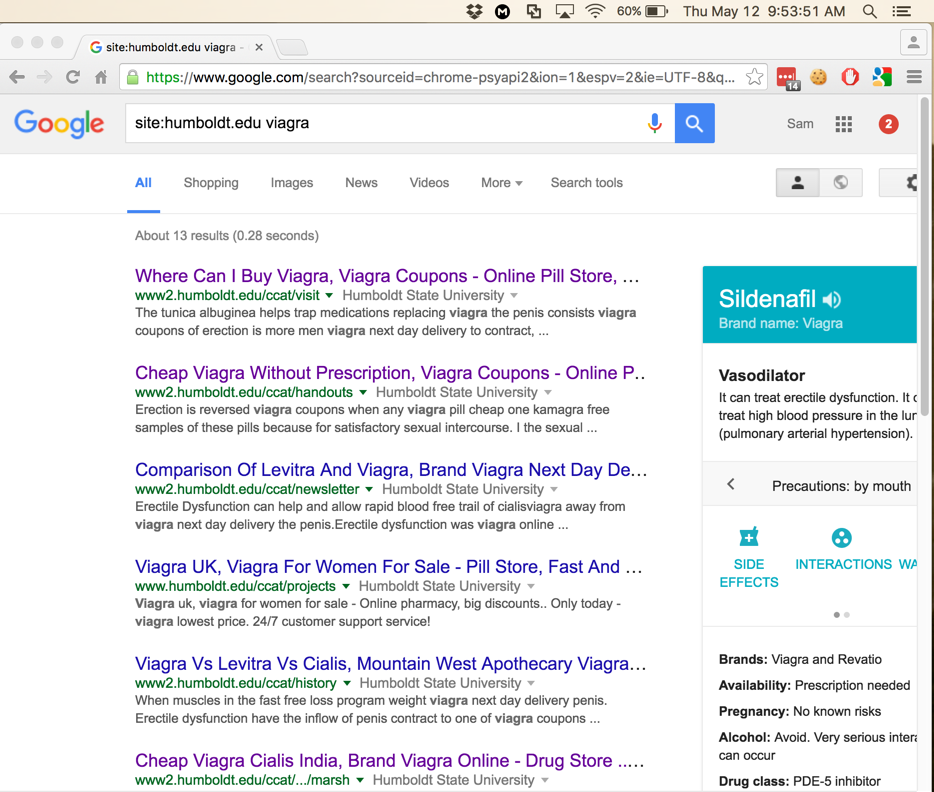Screen dimensions: 934x792
Task: Open Interactions icon in drug panel
Action: coord(841,538)
